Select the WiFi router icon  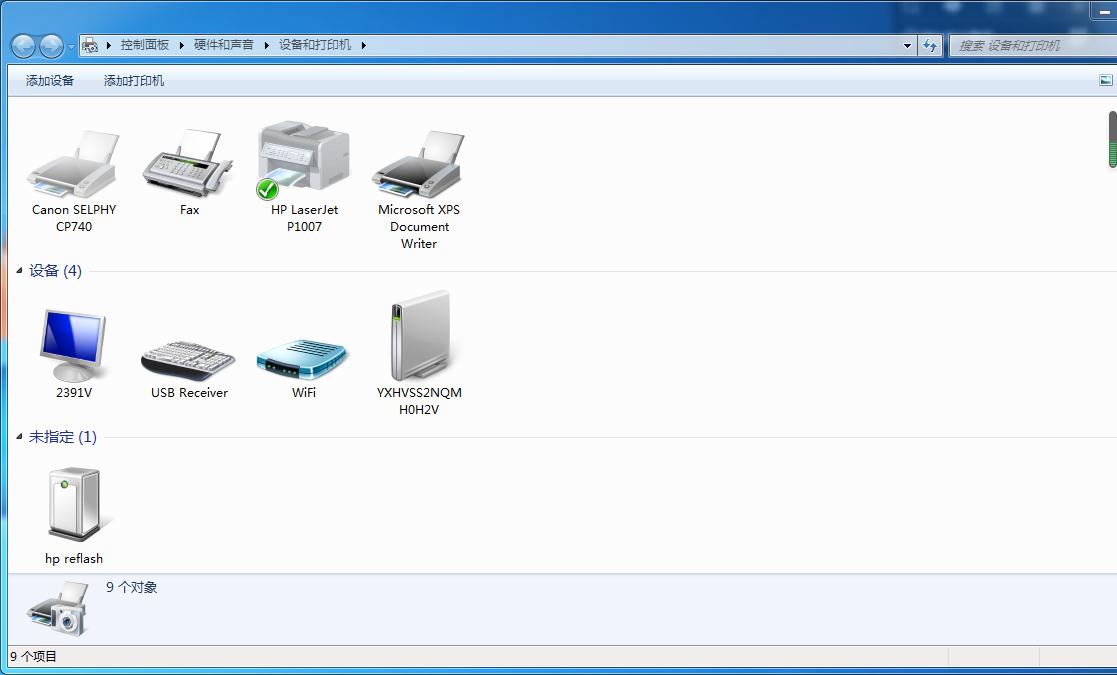point(302,359)
